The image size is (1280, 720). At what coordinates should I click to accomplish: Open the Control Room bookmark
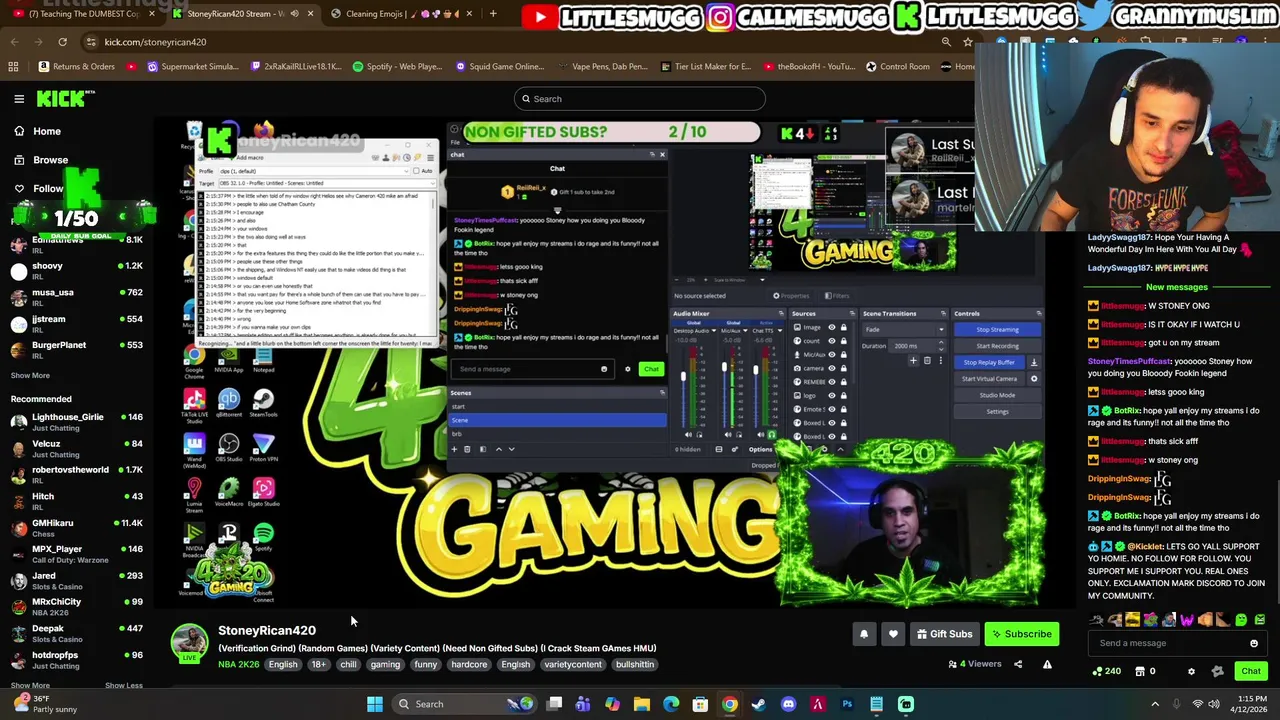(897, 66)
